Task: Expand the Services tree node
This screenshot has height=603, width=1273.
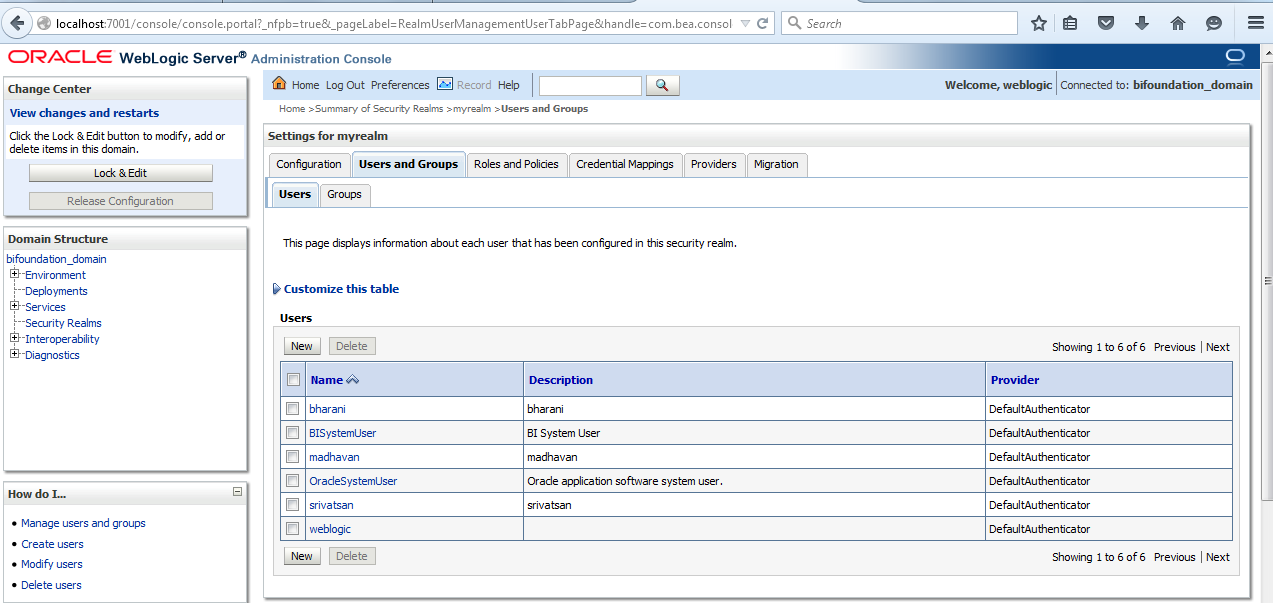Action: (x=14, y=306)
